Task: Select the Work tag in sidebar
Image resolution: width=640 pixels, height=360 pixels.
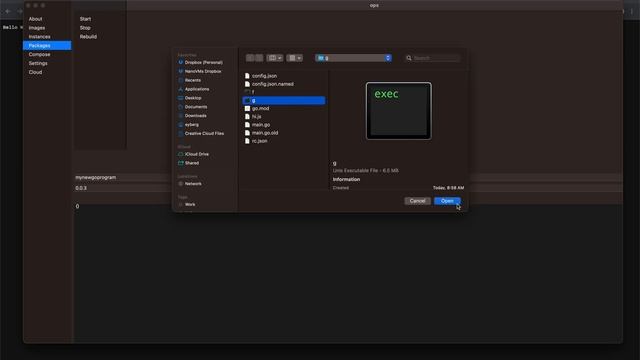Action: point(189,204)
